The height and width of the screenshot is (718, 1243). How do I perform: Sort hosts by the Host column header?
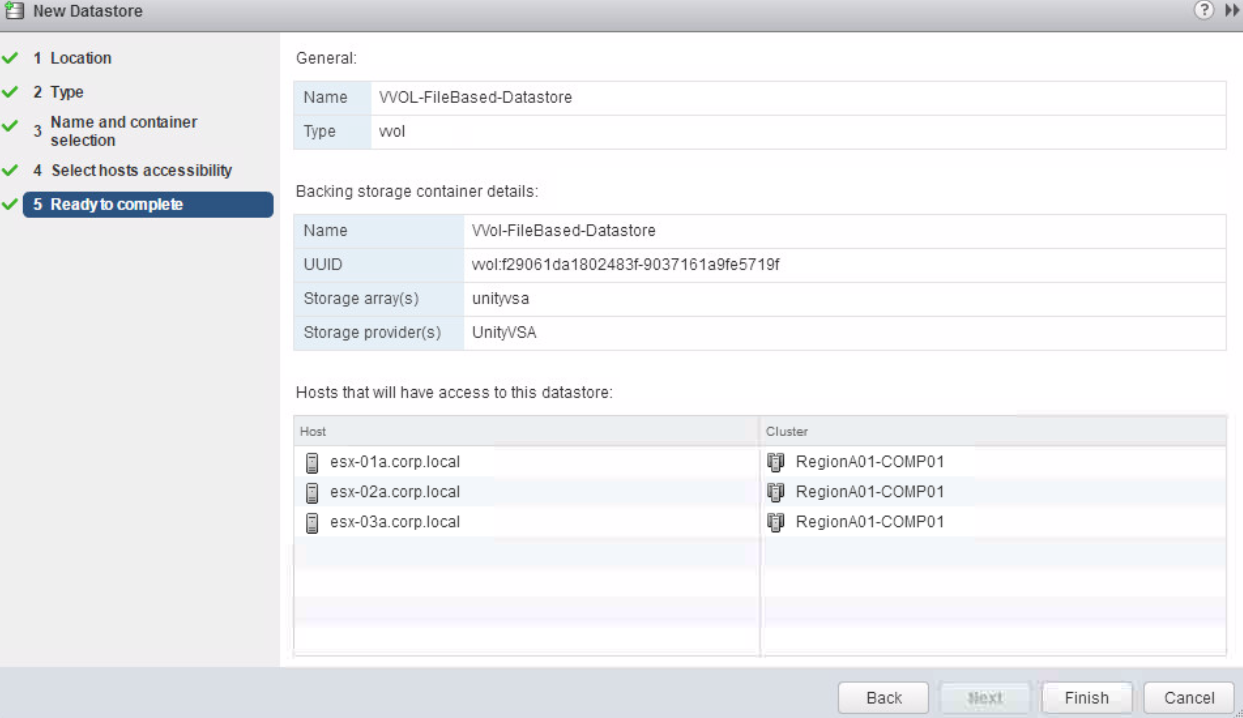[526, 432]
